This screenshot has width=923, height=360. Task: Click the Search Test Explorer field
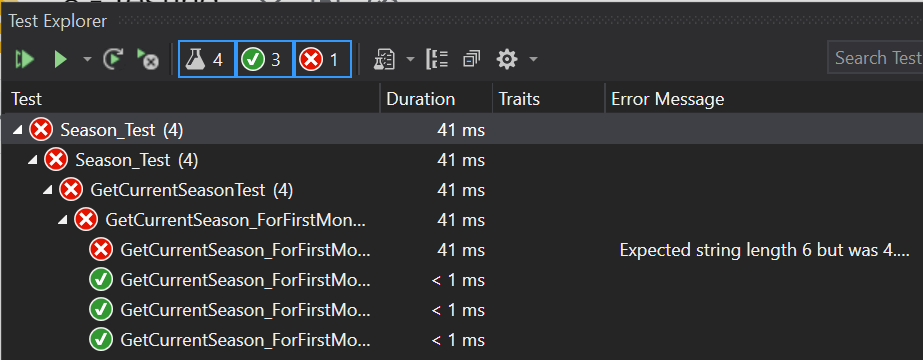875,58
